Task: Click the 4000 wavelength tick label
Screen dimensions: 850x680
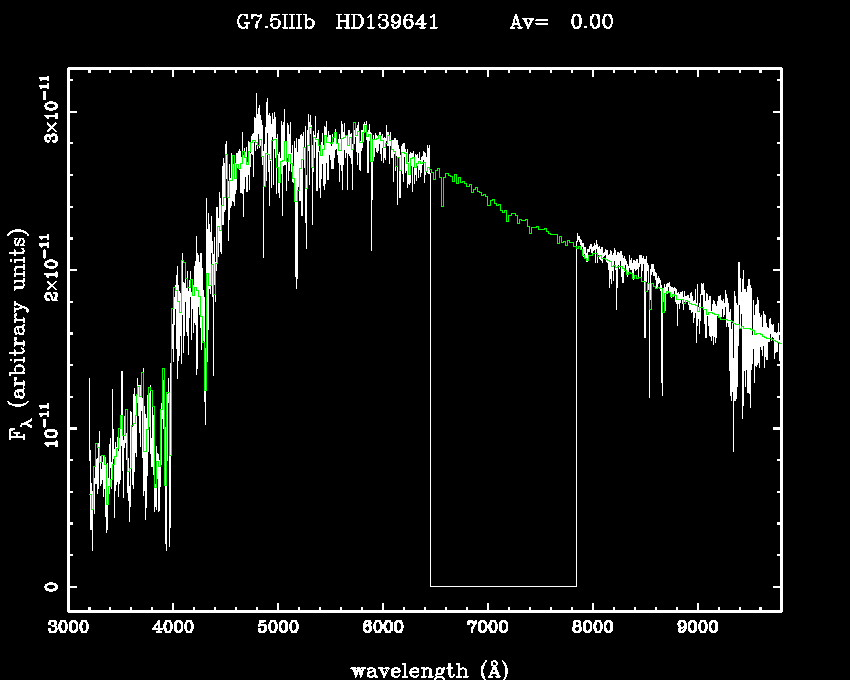Action: pos(173,630)
